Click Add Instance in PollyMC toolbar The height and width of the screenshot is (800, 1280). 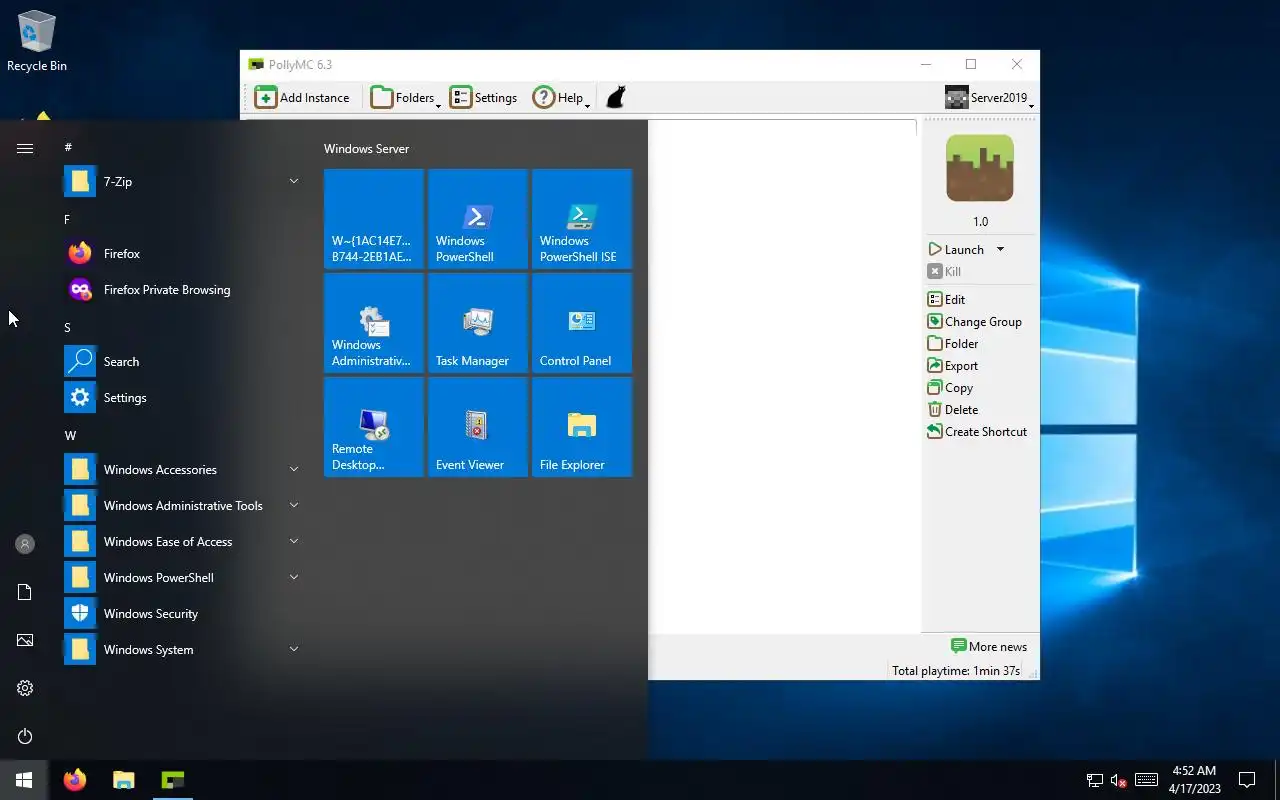click(302, 97)
